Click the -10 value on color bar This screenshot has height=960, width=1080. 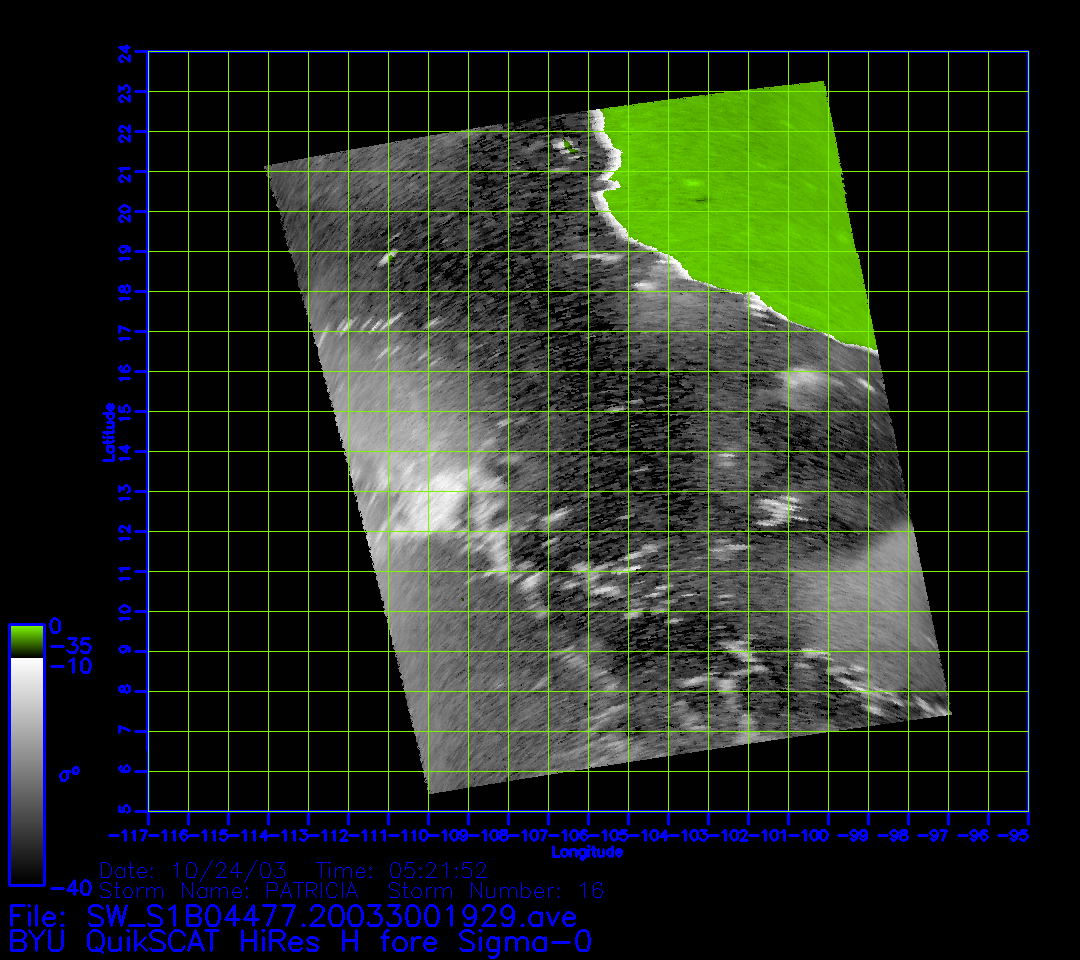(x=70, y=665)
